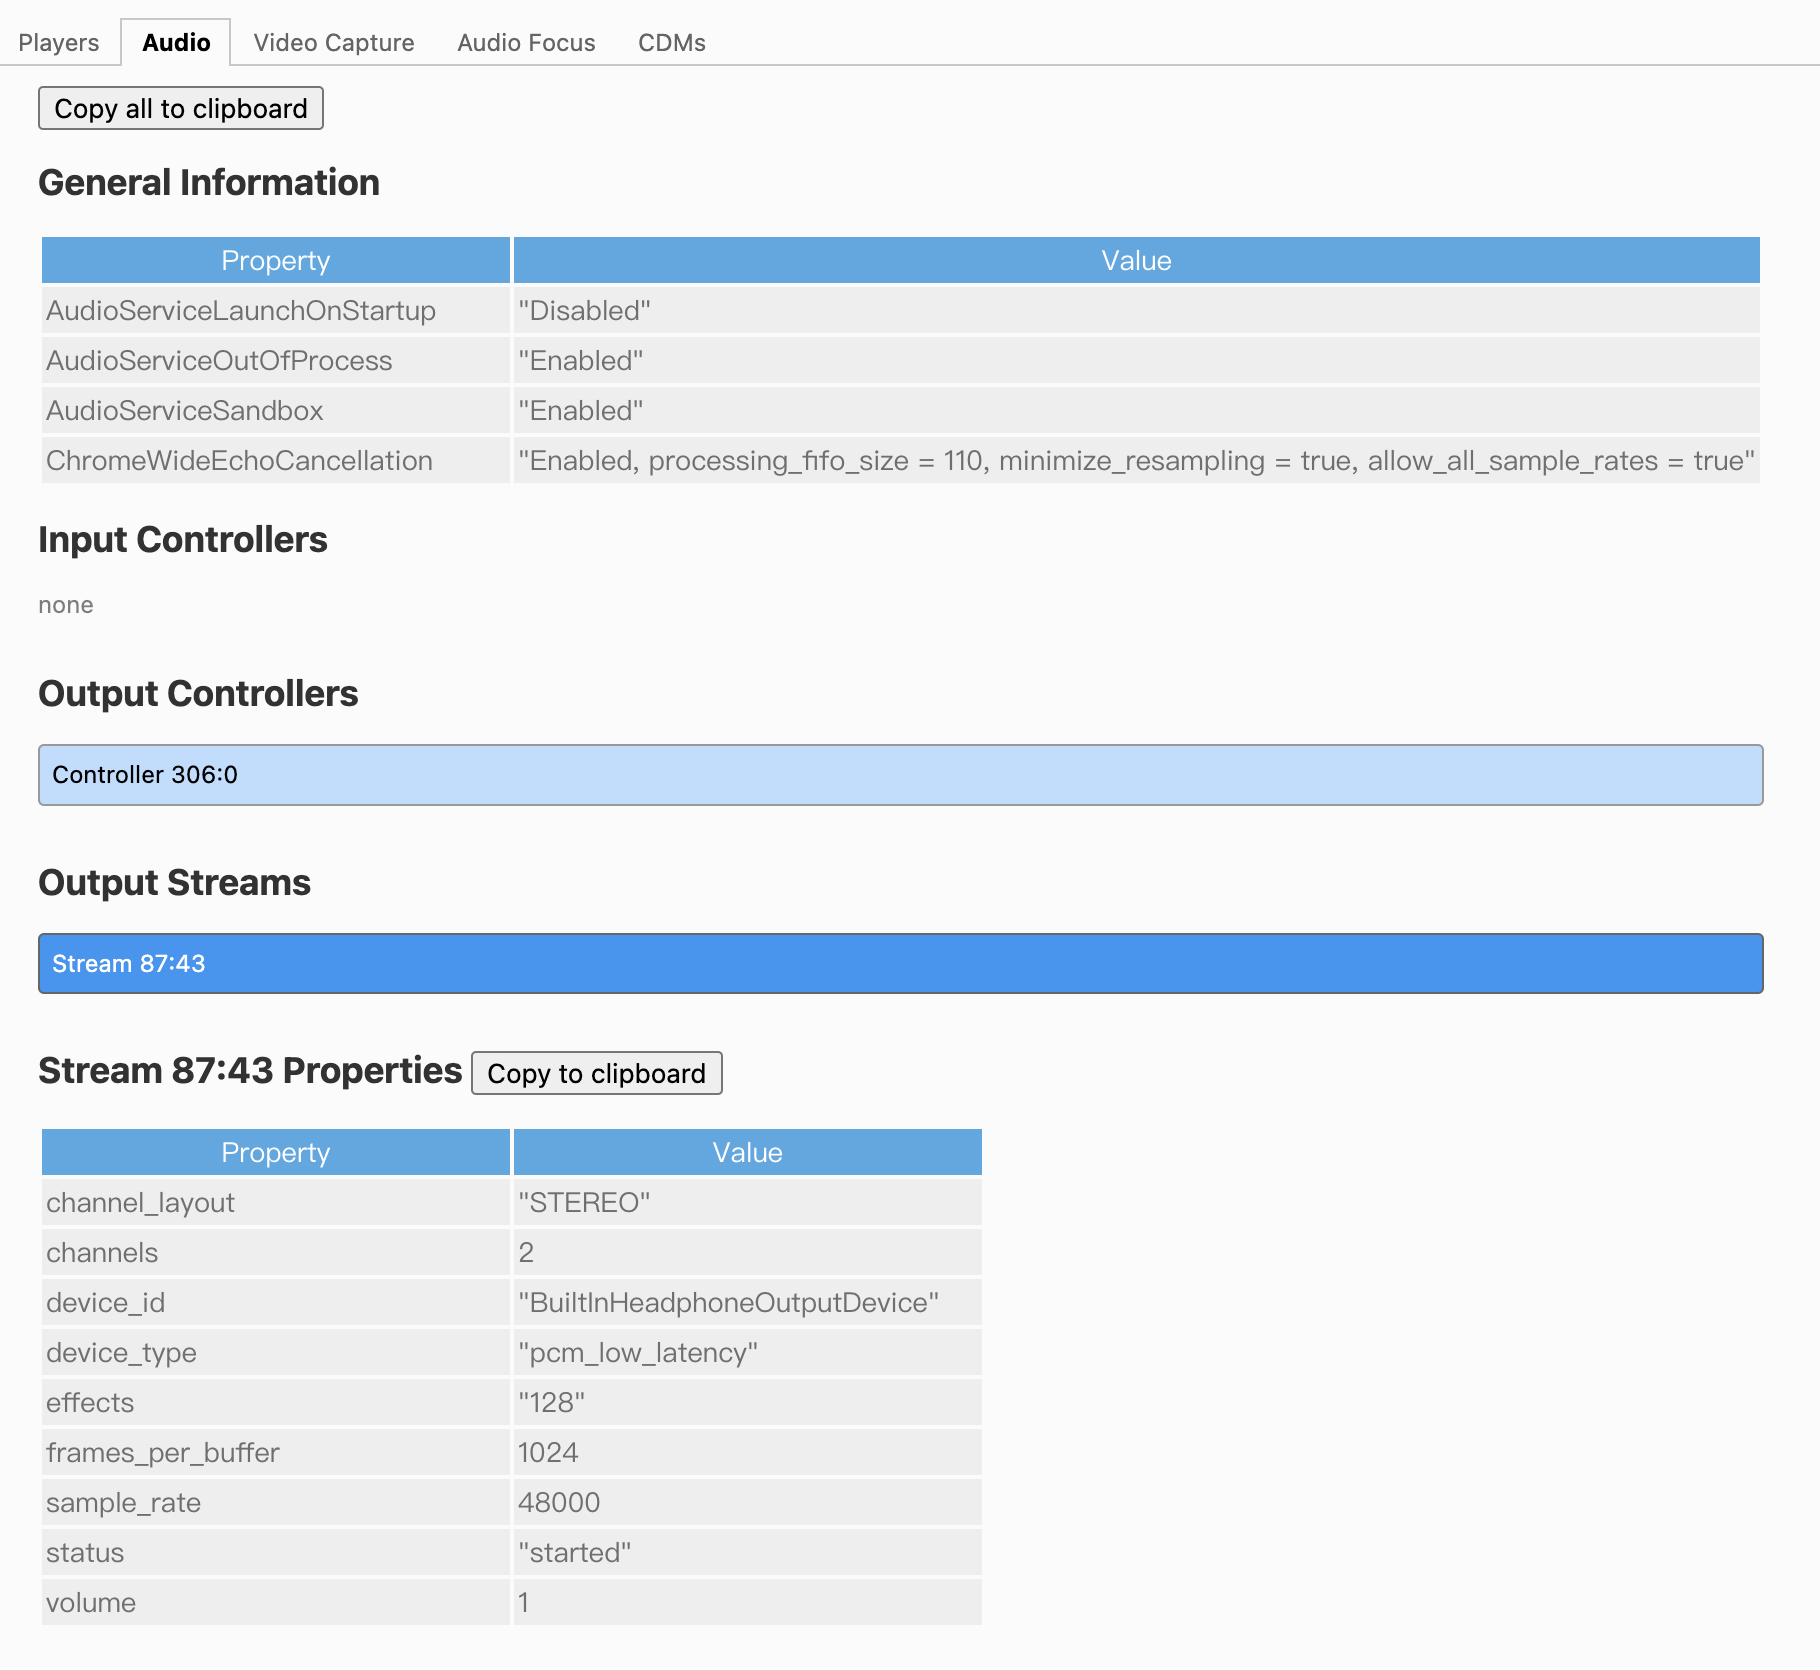1820x1670 pixels.
Task: Click the Copy all to clipboard button
Action: [181, 108]
